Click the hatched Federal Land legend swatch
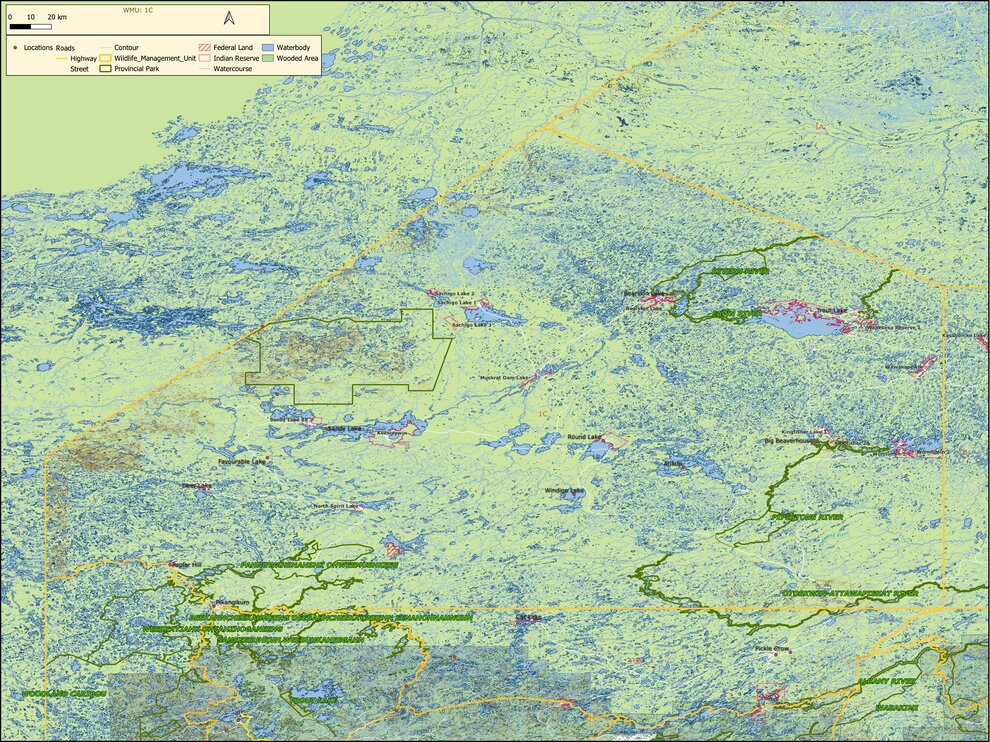 click(205, 47)
